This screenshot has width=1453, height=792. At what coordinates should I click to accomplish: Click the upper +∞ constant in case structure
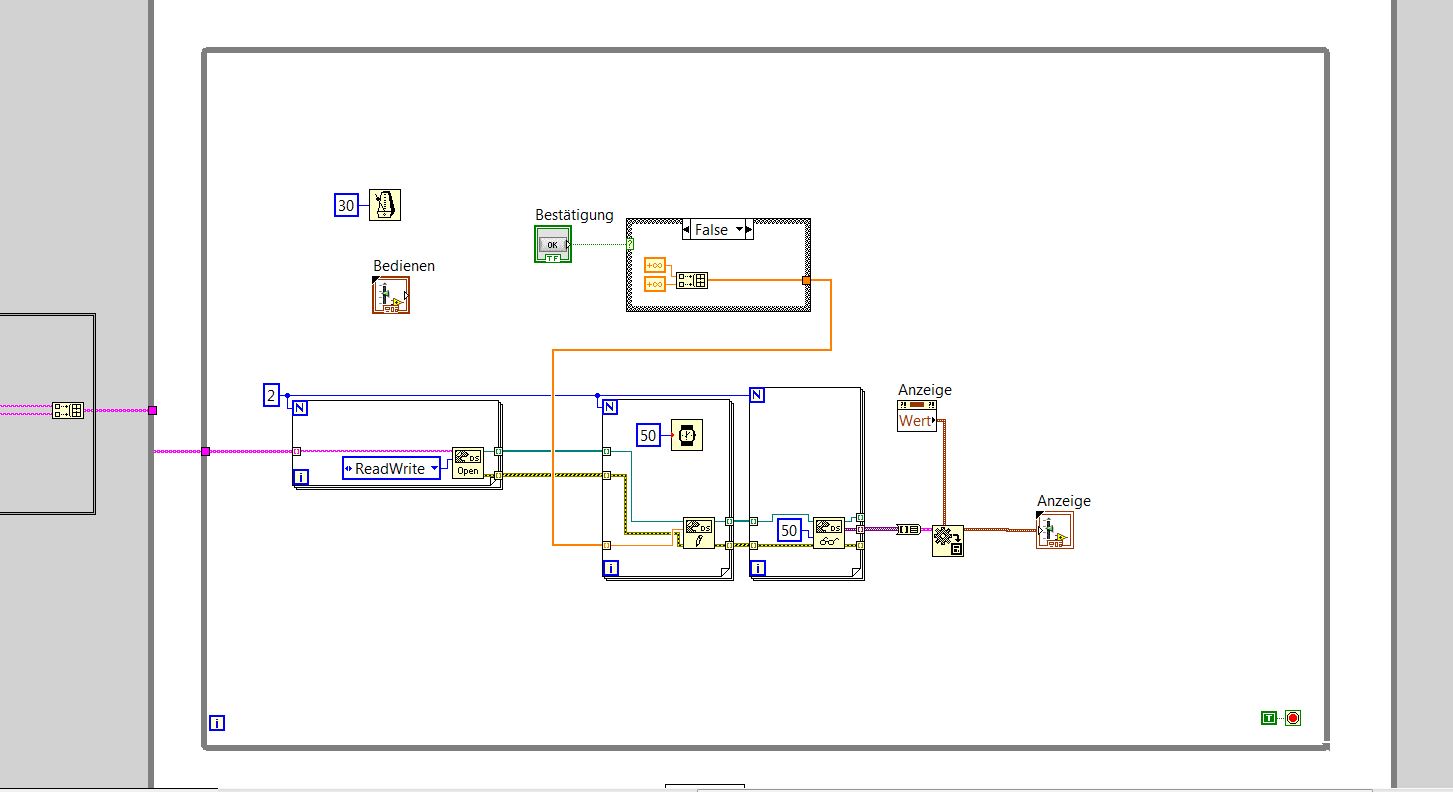[655, 265]
